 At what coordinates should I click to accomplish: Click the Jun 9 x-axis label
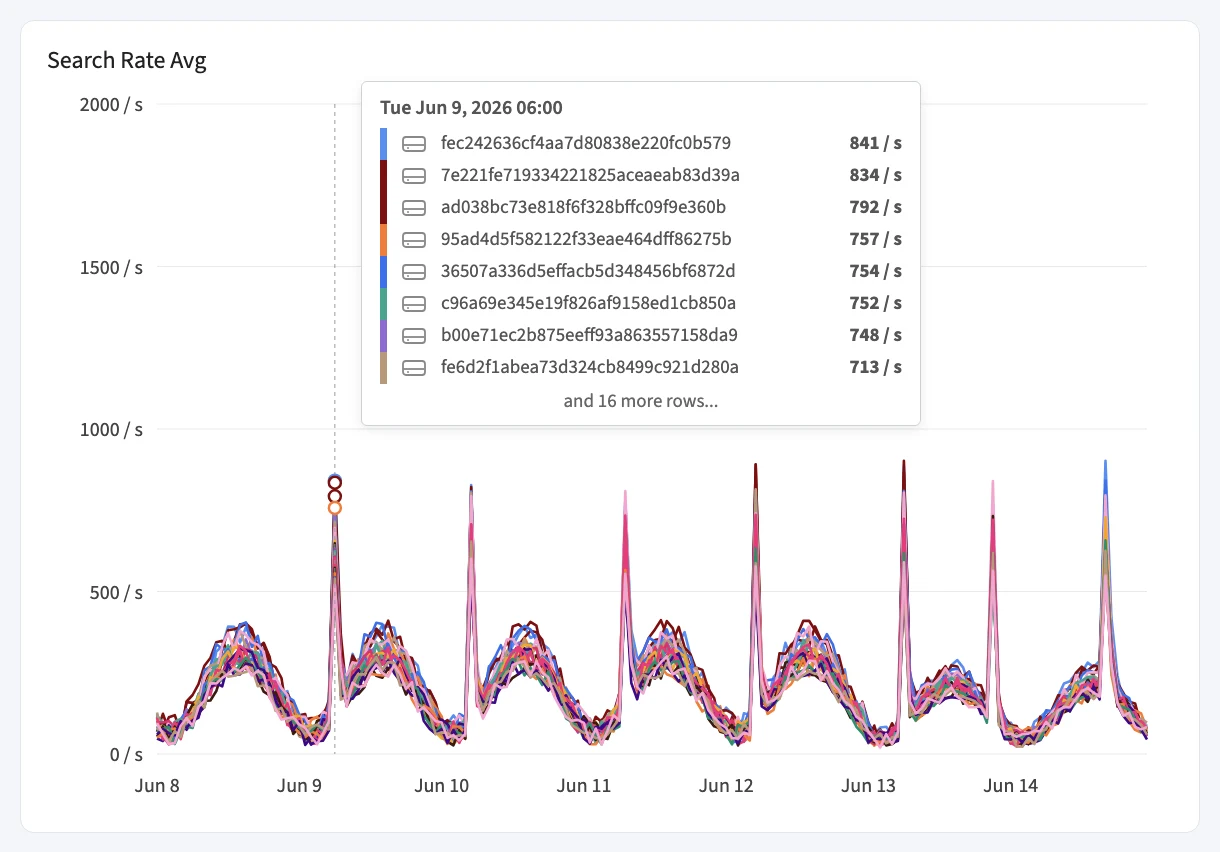tap(299, 786)
